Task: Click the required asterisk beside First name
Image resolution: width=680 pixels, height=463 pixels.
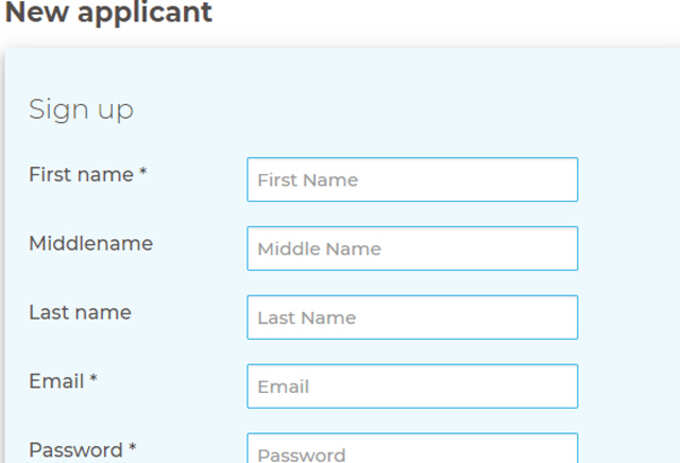Action: [x=143, y=171]
